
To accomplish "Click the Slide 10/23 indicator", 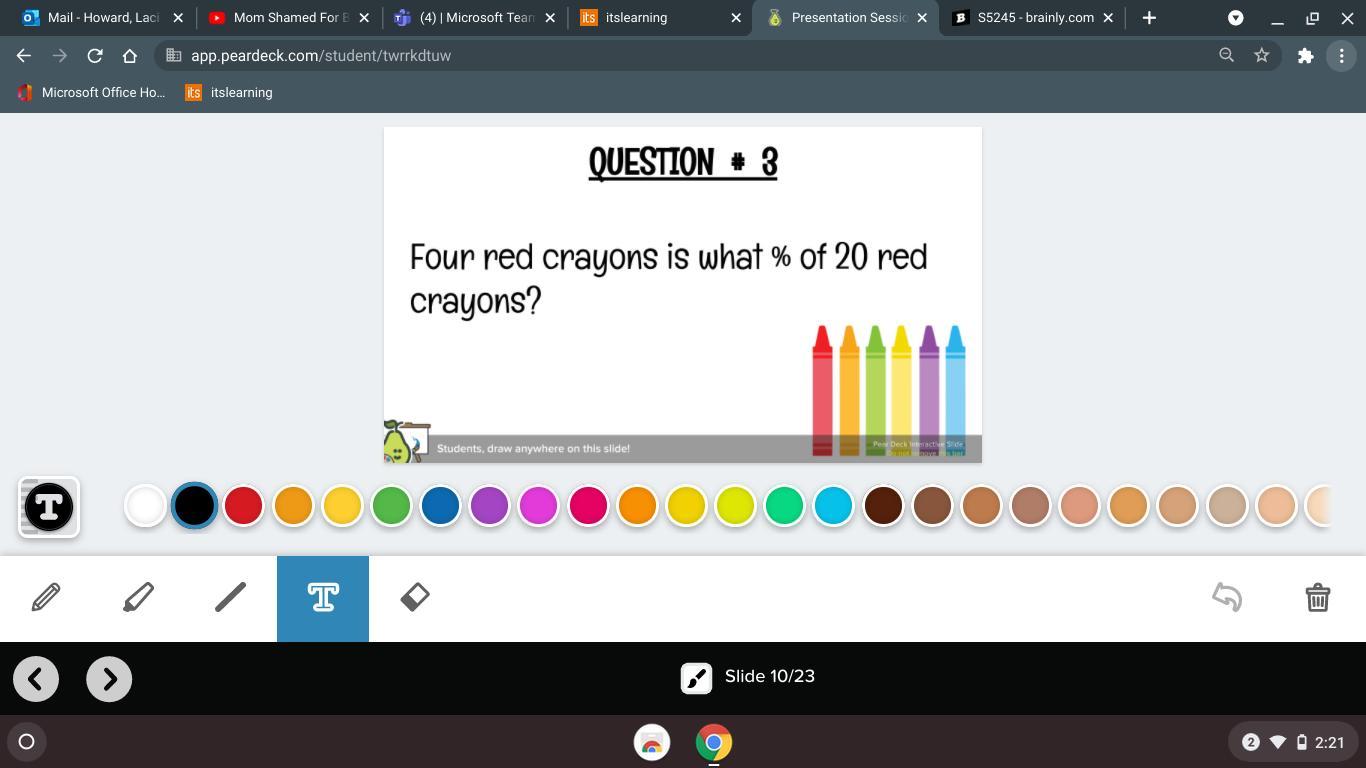I will click(x=770, y=677).
